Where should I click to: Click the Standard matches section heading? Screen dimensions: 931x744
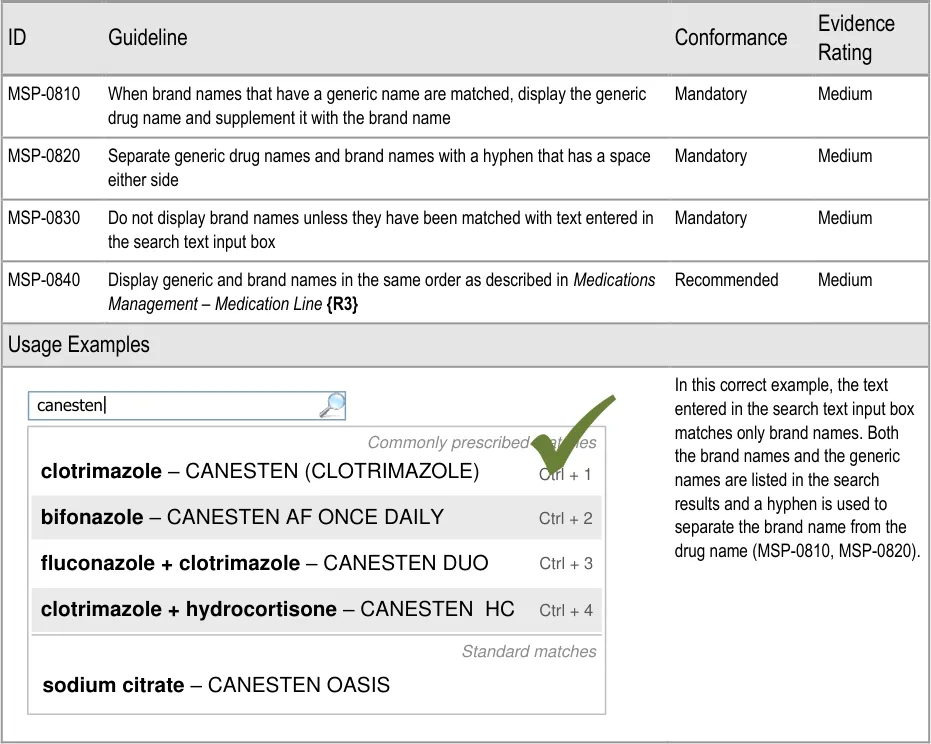click(528, 652)
